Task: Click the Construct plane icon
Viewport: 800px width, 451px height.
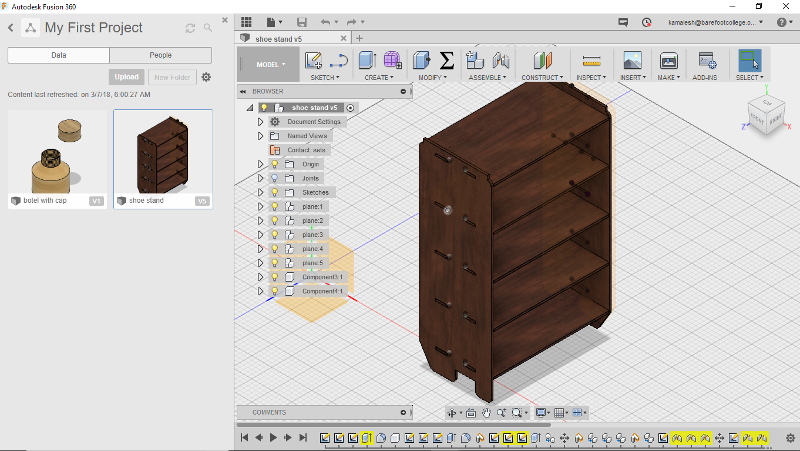Action: coord(542,61)
